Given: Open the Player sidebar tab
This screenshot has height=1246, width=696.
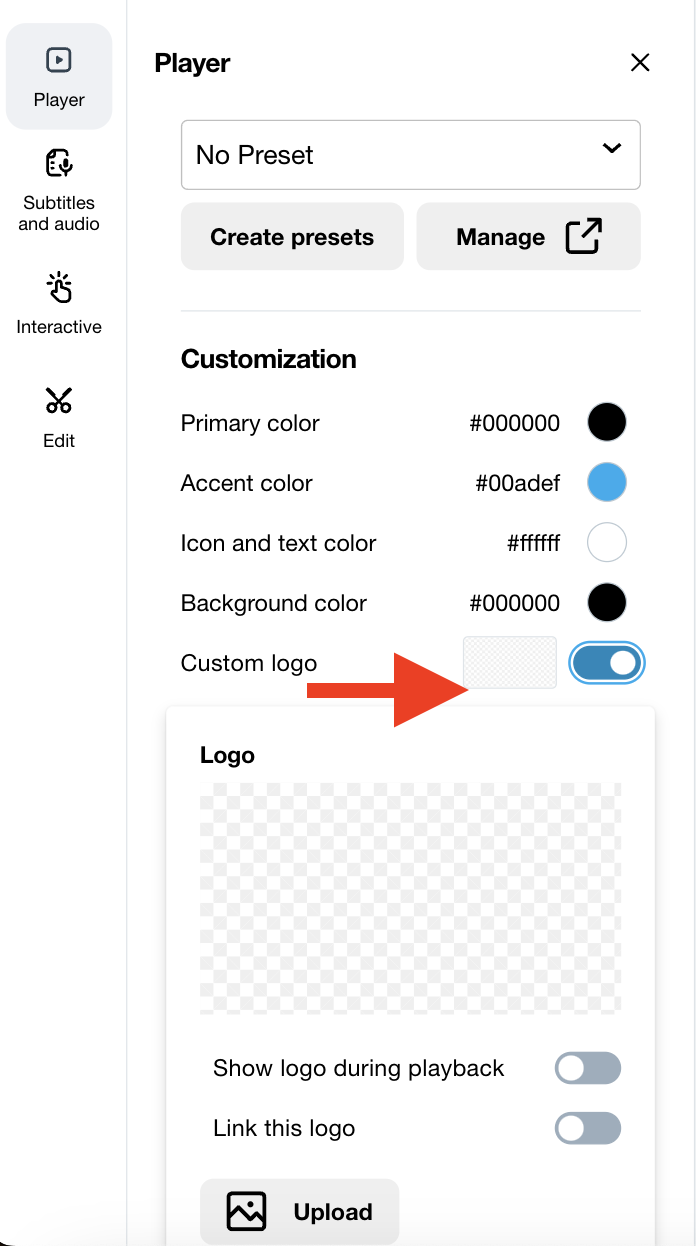Looking at the screenshot, I should point(59,77).
